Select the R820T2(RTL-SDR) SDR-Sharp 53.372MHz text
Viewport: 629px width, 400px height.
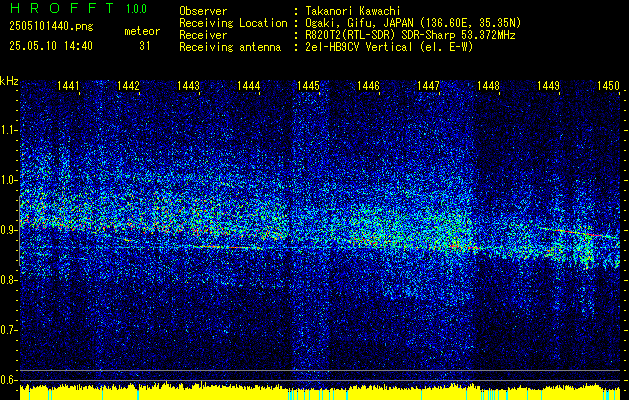click(410, 35)
